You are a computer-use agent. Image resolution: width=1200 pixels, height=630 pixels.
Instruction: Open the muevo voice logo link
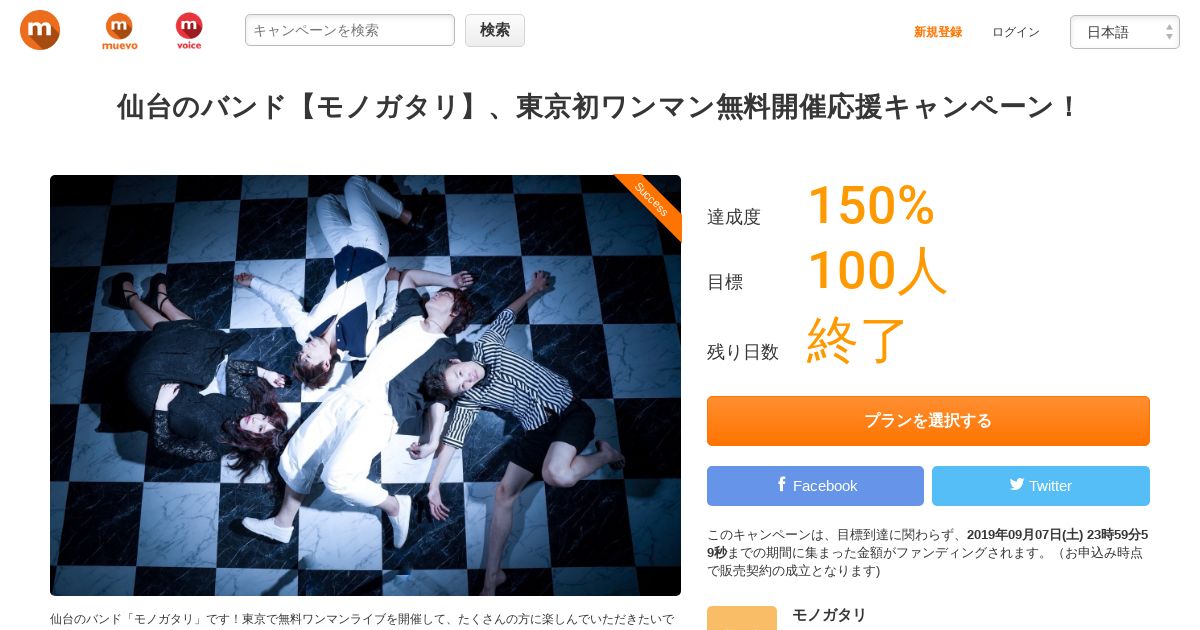[x=189, y=31]
